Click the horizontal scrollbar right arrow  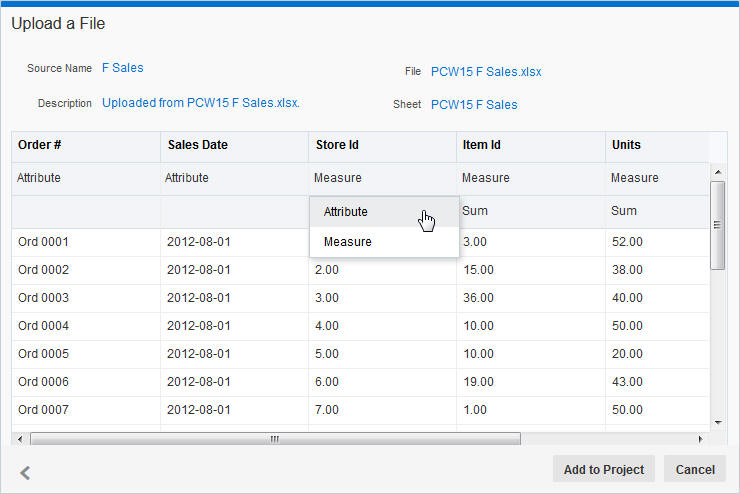(x=700, y=439)
